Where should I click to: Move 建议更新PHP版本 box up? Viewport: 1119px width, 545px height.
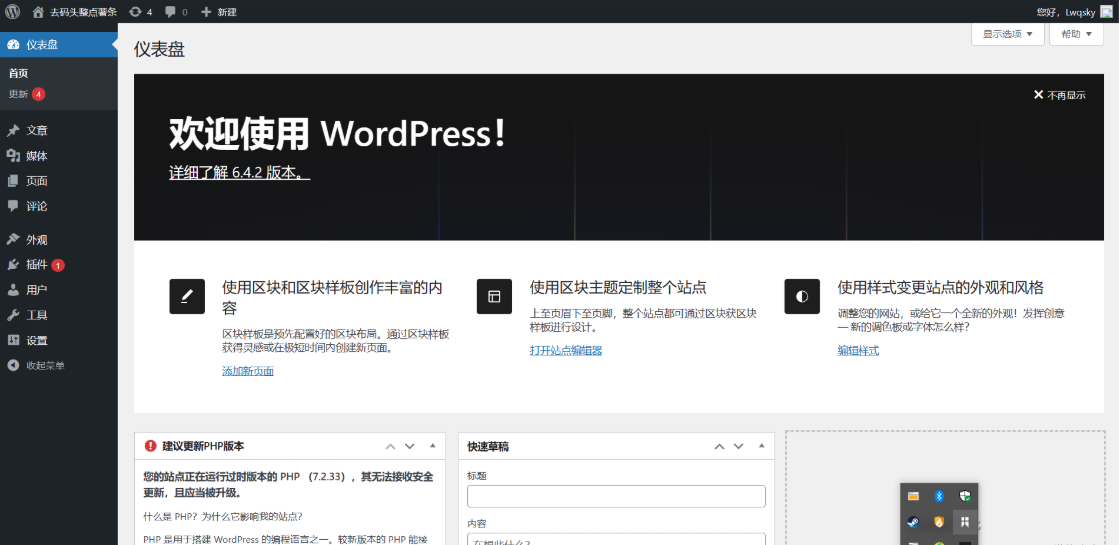390,447
